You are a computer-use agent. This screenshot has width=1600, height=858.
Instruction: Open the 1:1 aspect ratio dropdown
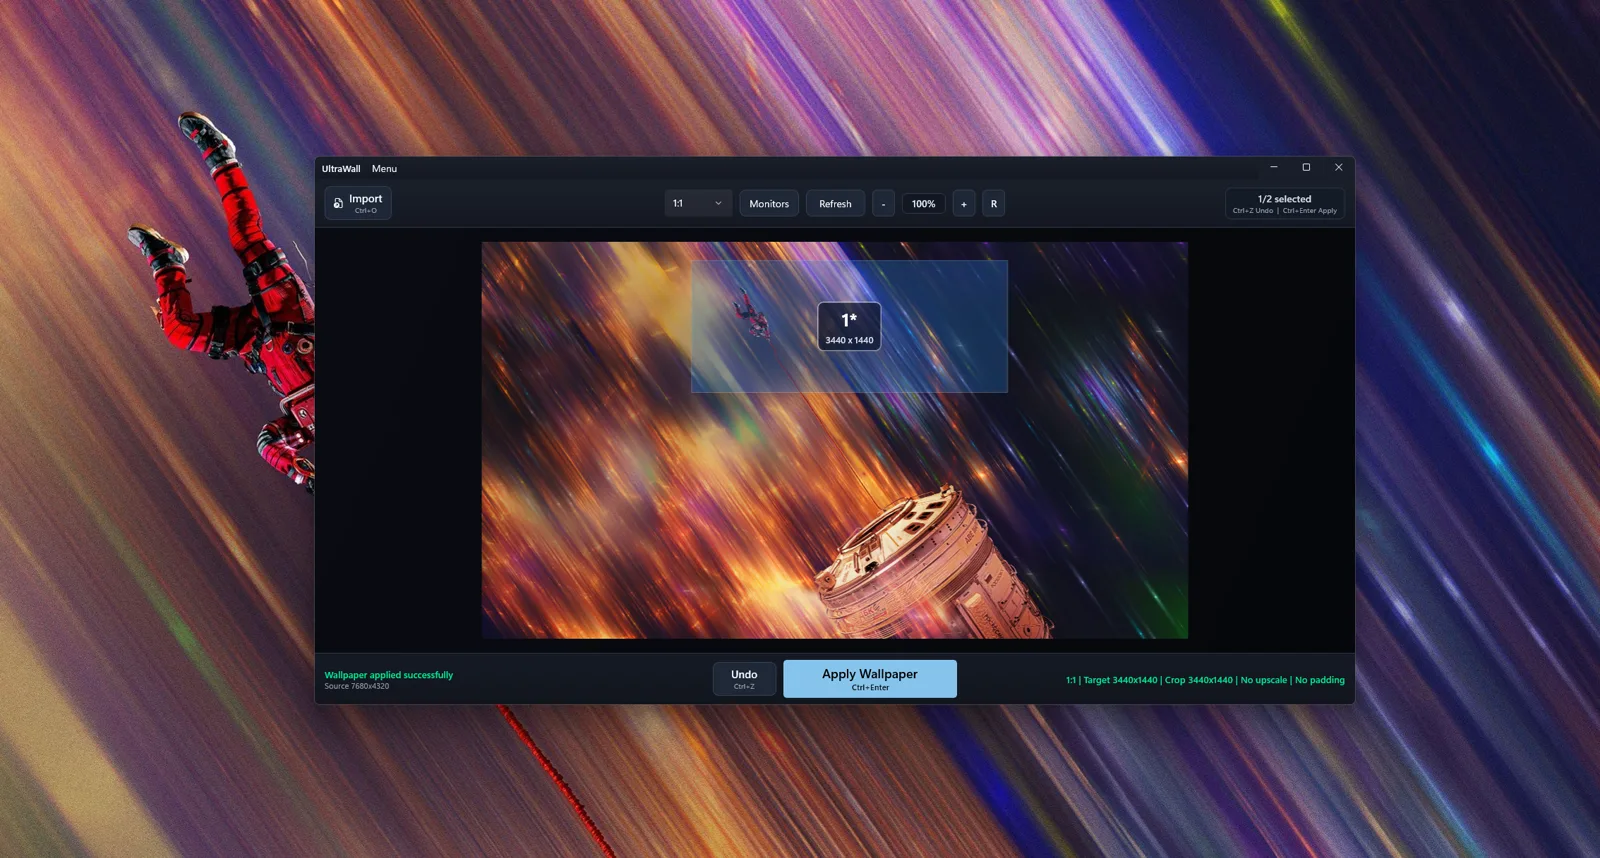tap(698, 203)
